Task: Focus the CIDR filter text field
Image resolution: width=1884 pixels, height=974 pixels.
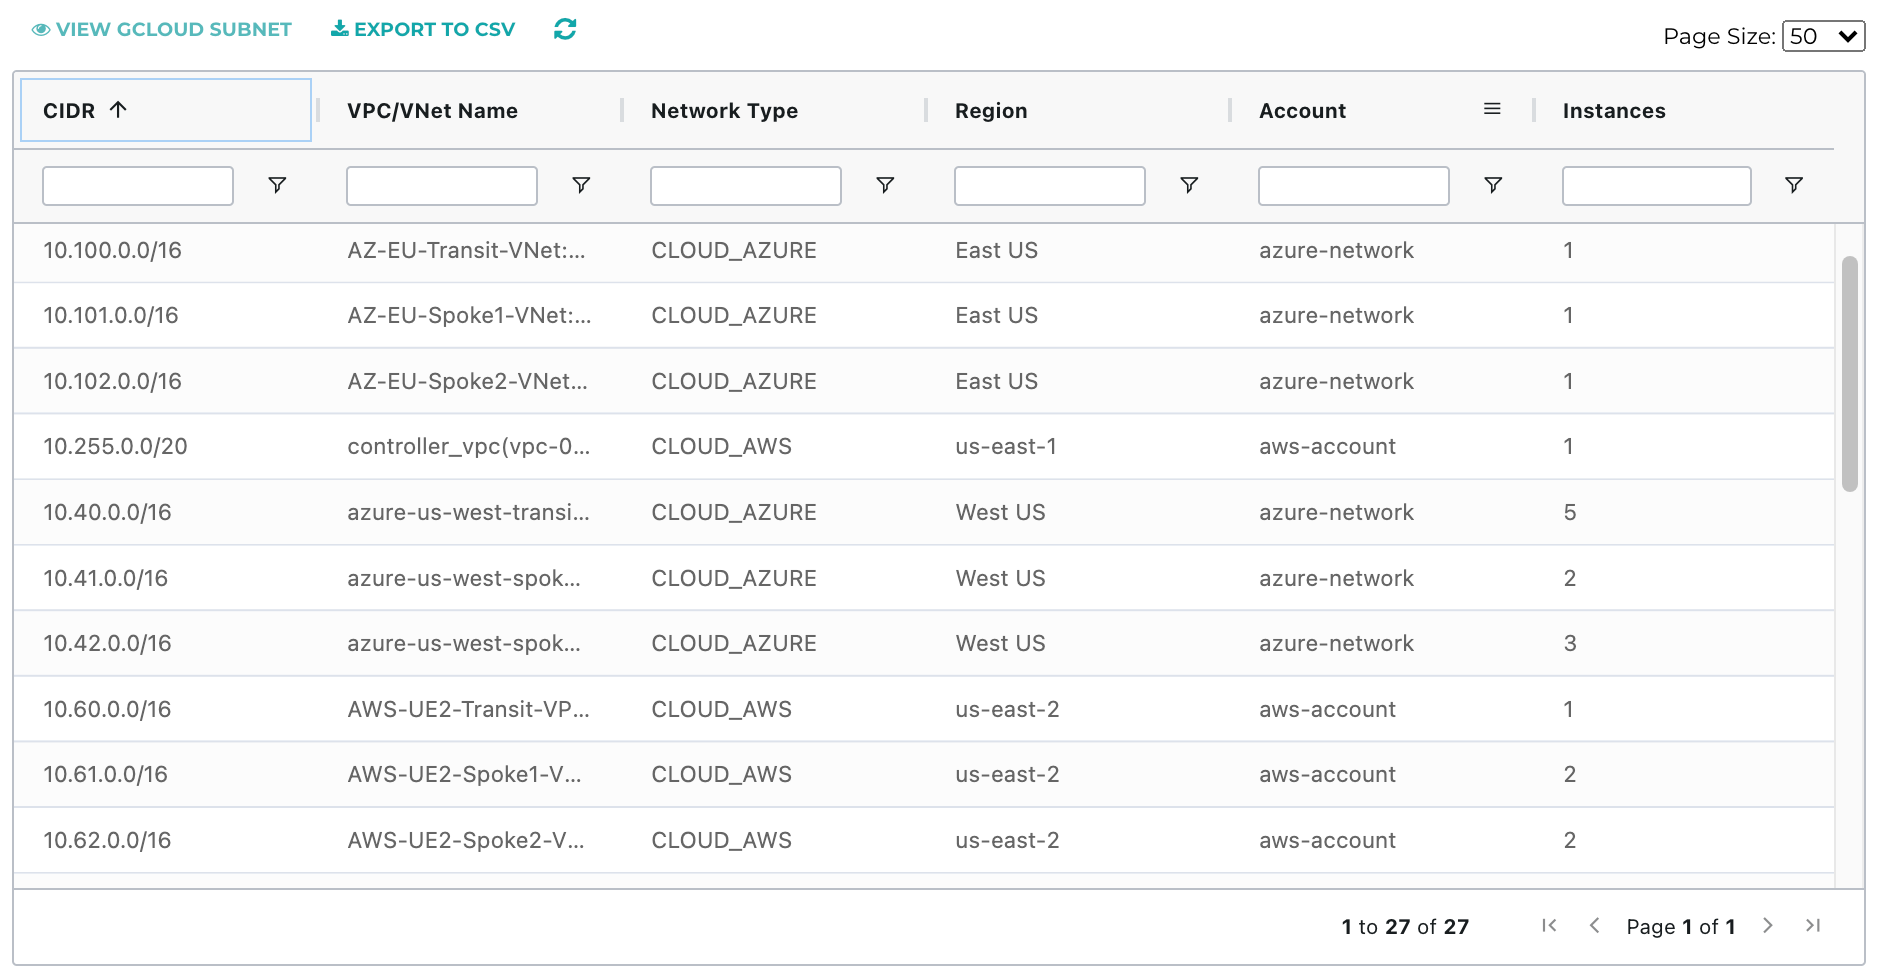Action: point(138,186)
